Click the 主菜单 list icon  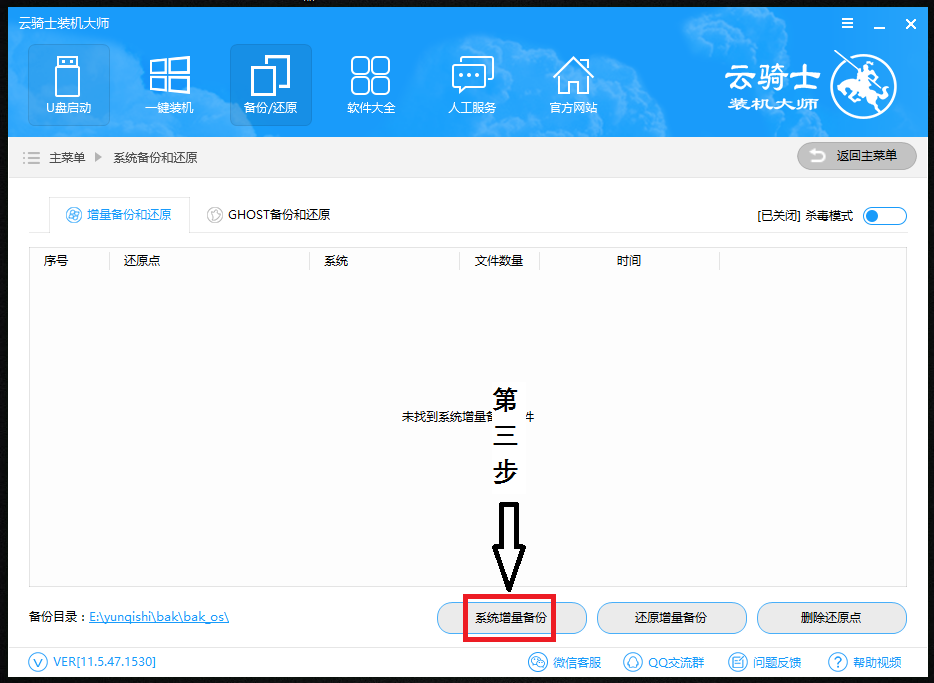[x=31, y=158]
